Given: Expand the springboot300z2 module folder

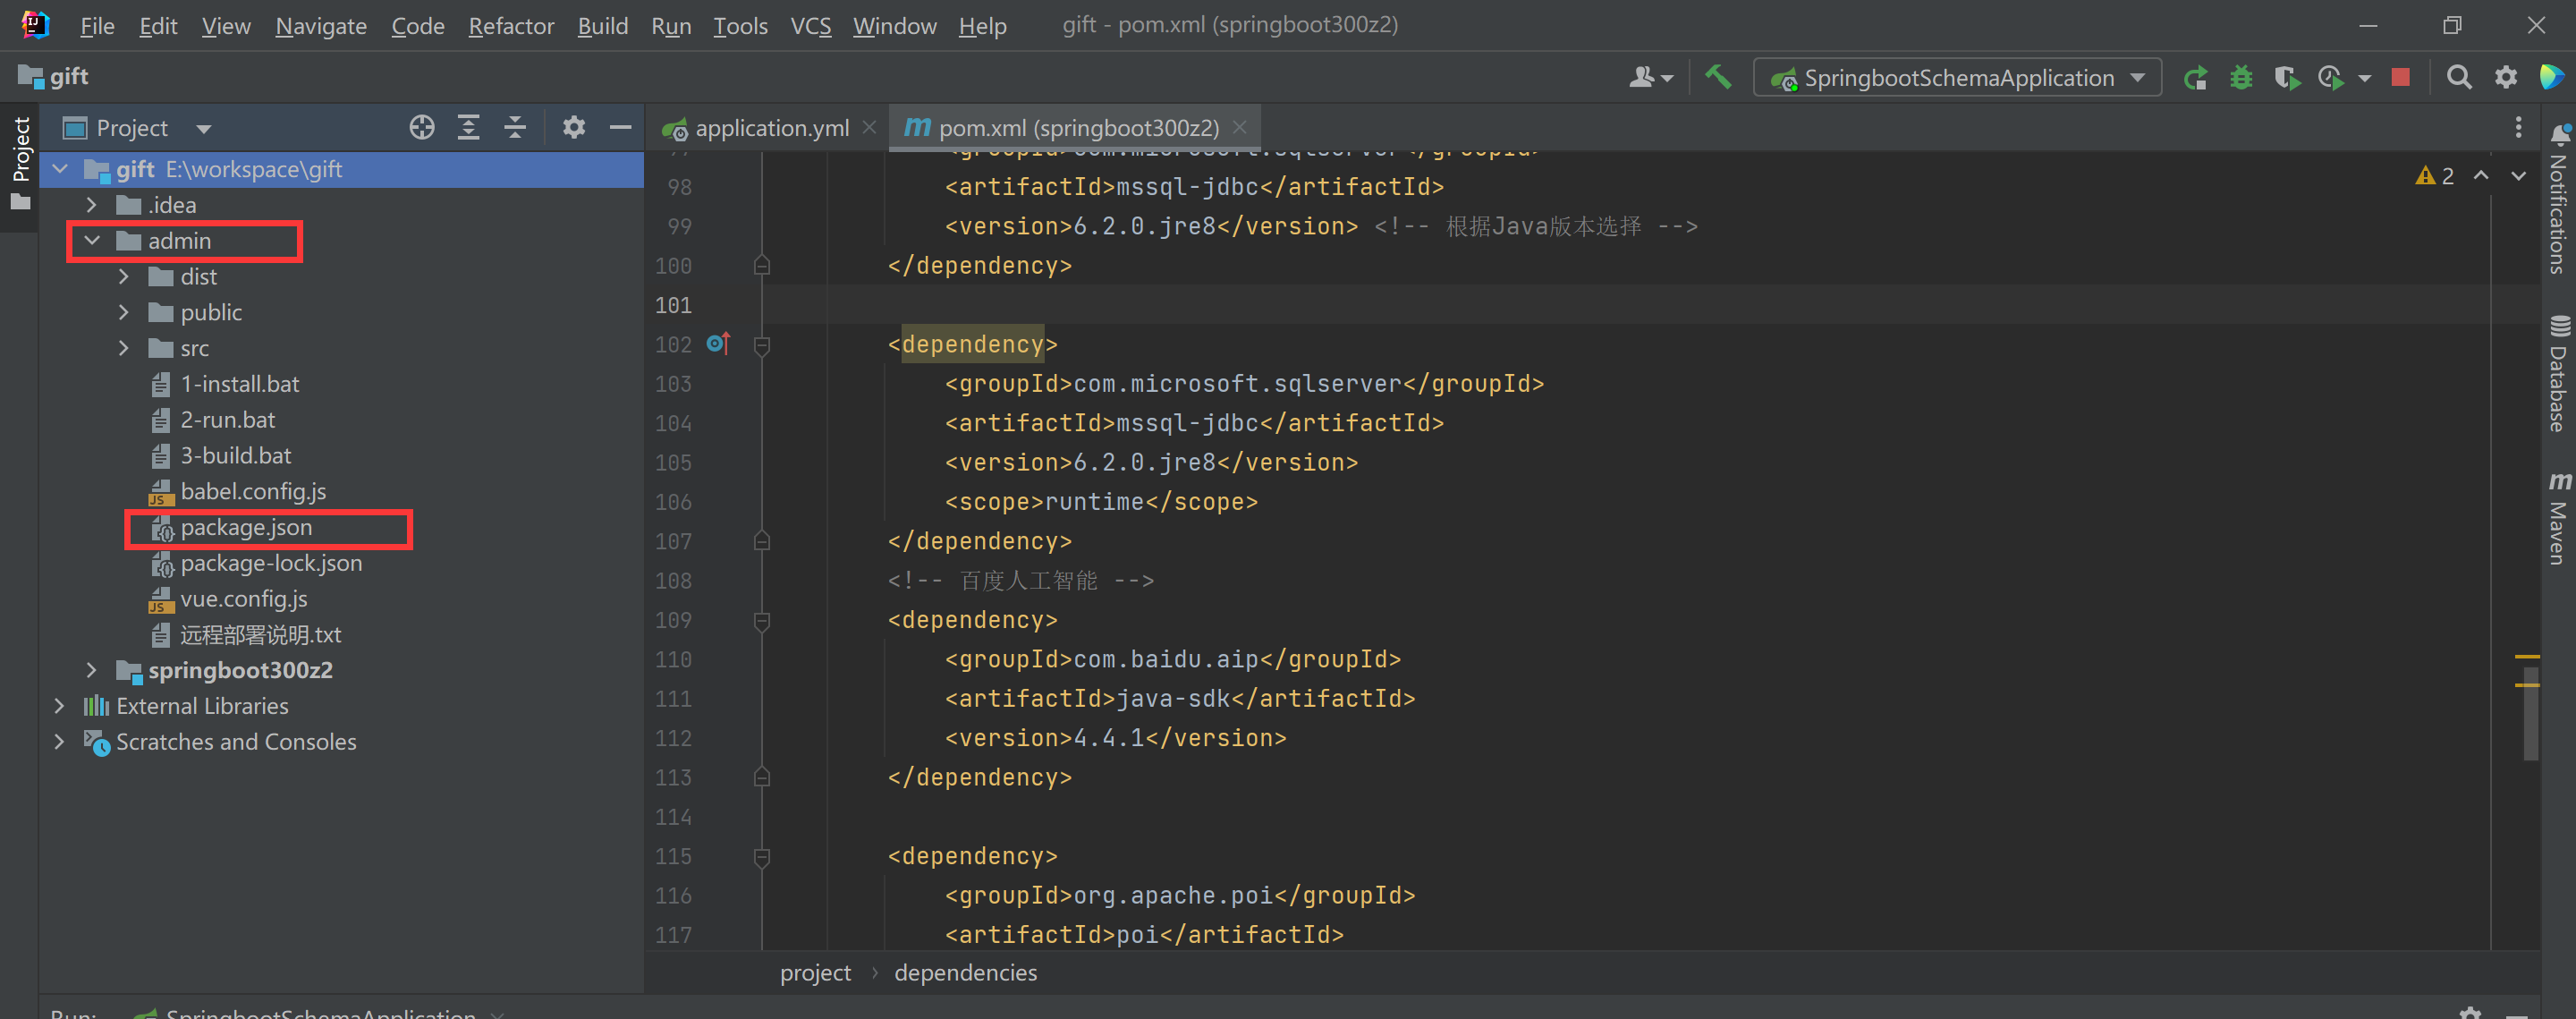Looking at the screenshot, I should tap(91, 670).
